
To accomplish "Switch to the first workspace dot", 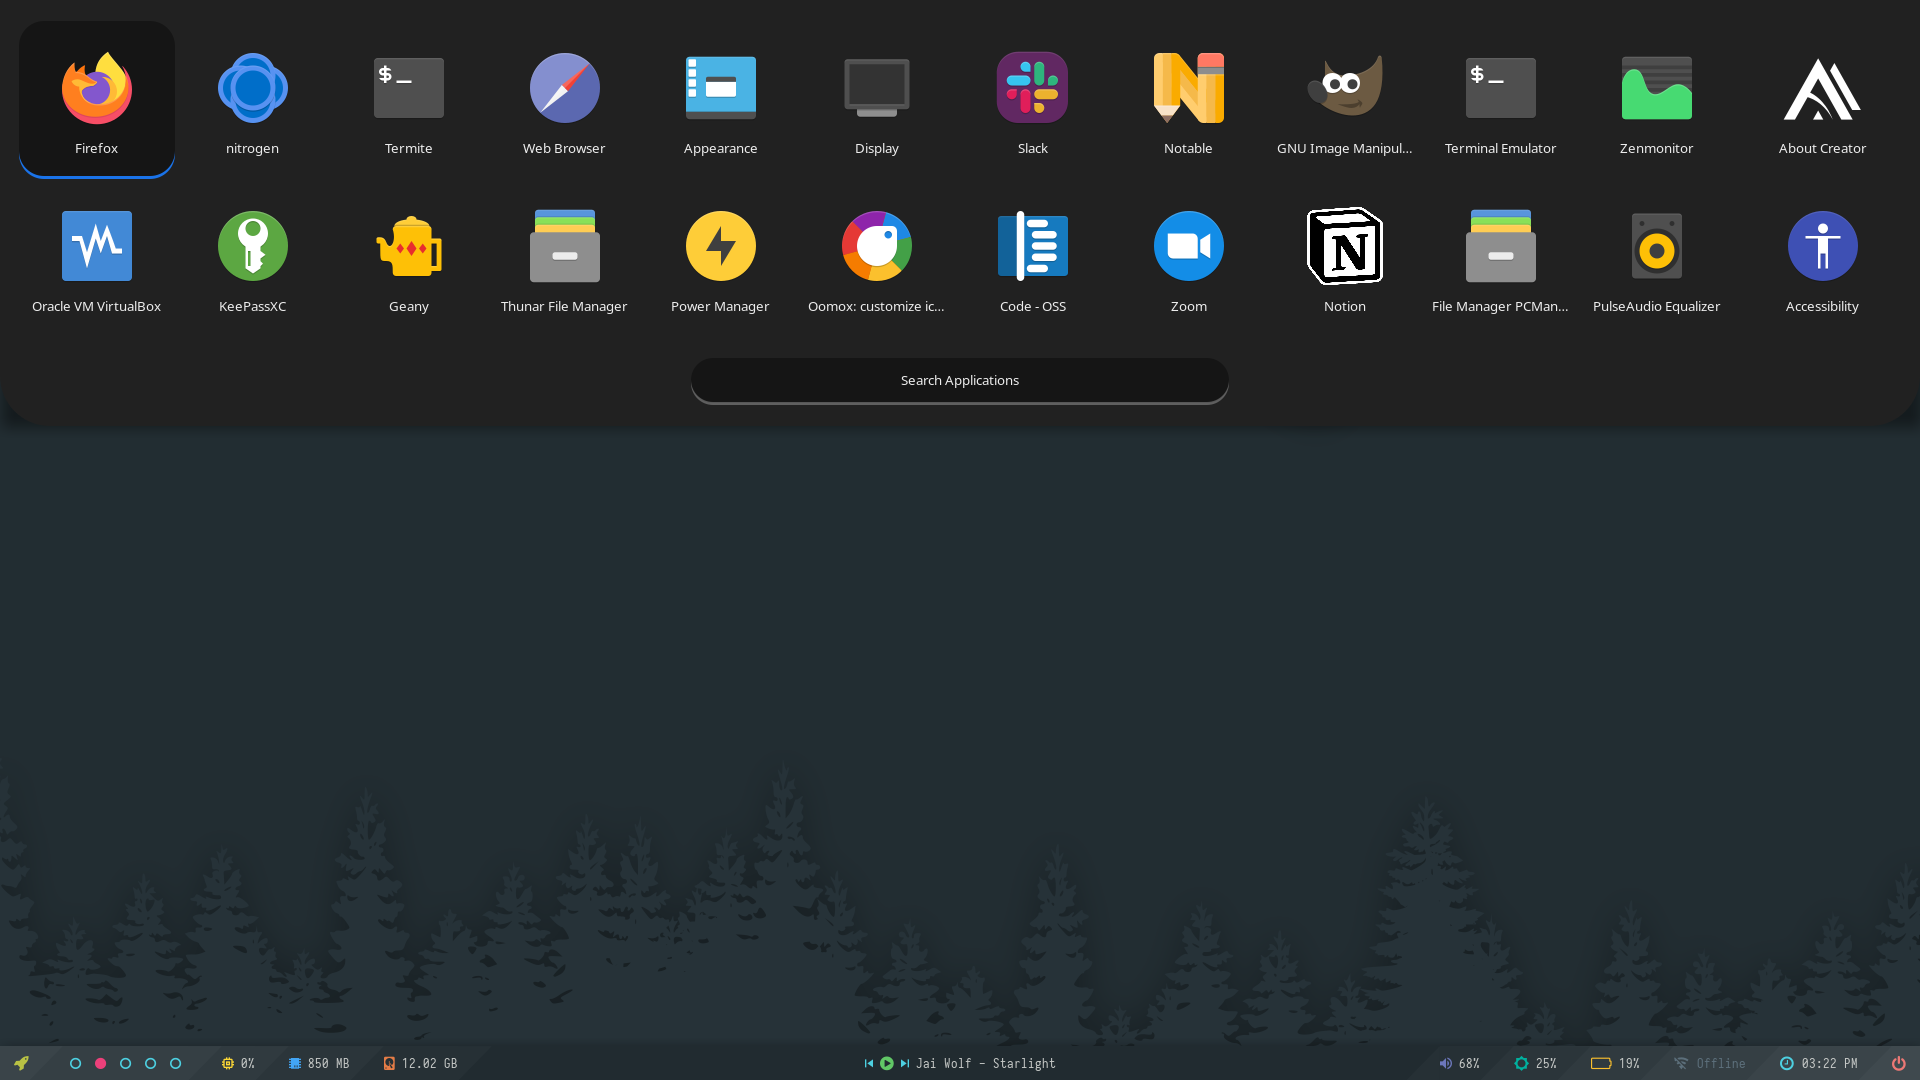I will pos(75,1064).
